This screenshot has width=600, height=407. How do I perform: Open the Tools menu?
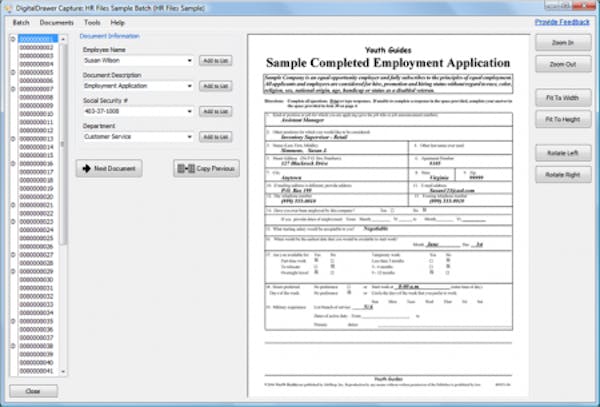point(92,23)
